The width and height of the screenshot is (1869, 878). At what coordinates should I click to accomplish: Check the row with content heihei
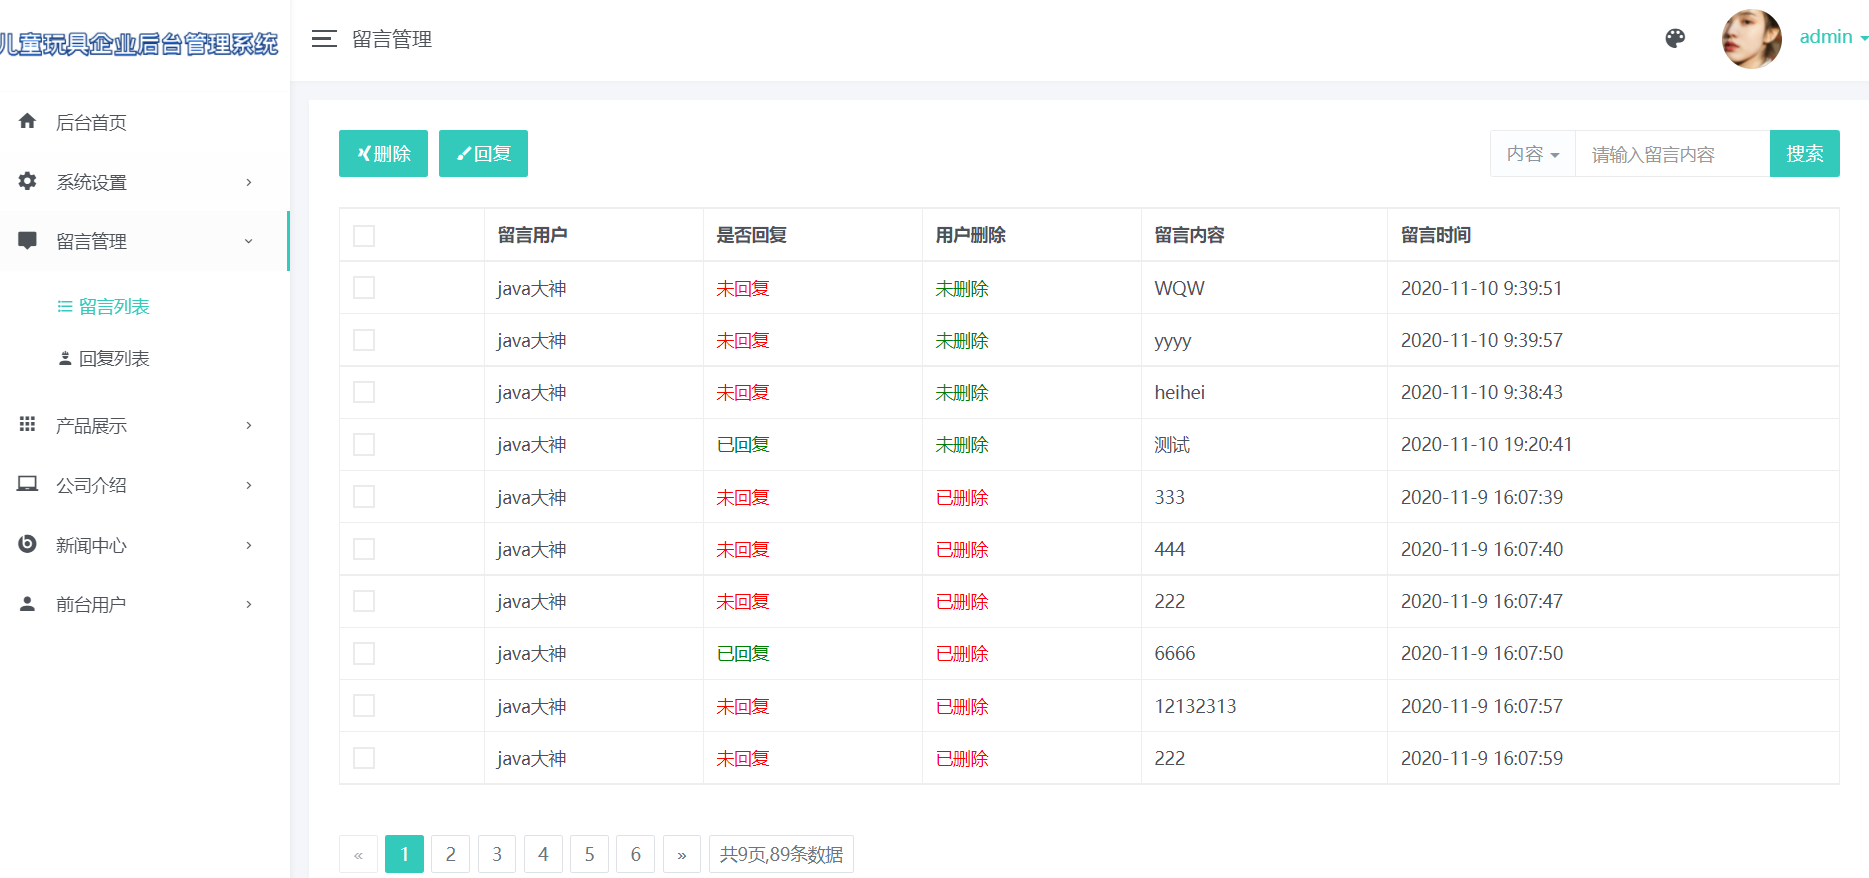(364, 392)
